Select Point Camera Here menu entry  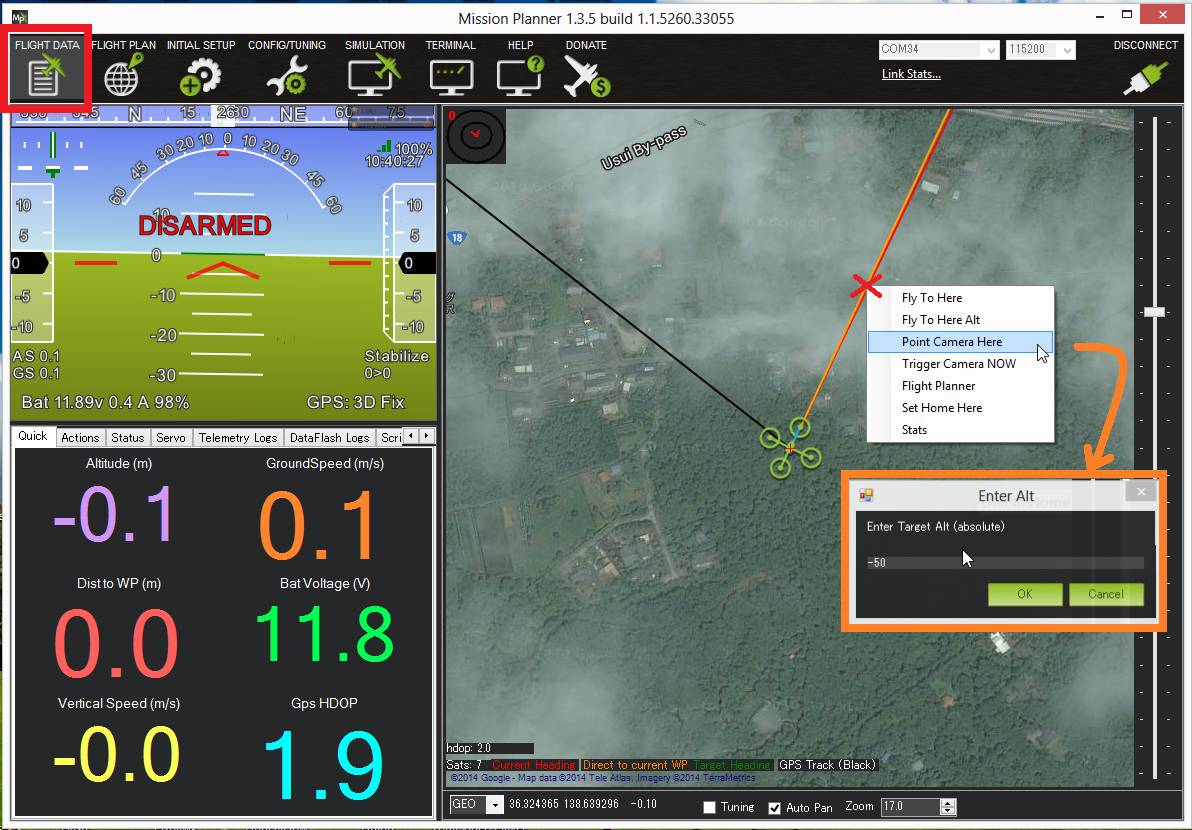[x=951, y=342]
